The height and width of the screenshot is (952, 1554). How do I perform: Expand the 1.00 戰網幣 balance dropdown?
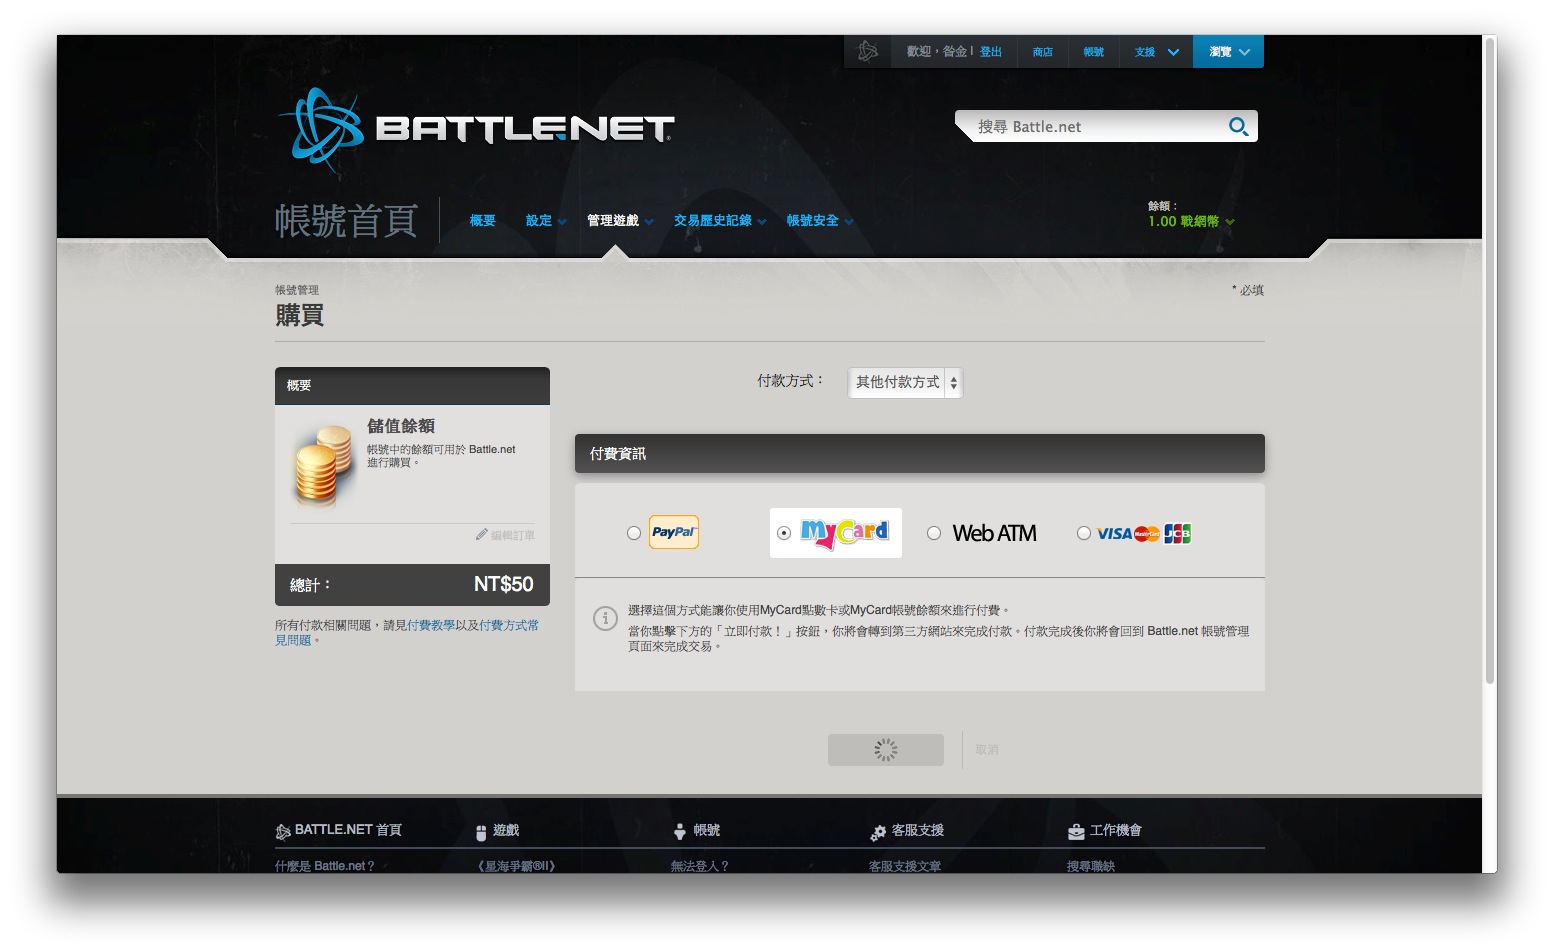1191,222
